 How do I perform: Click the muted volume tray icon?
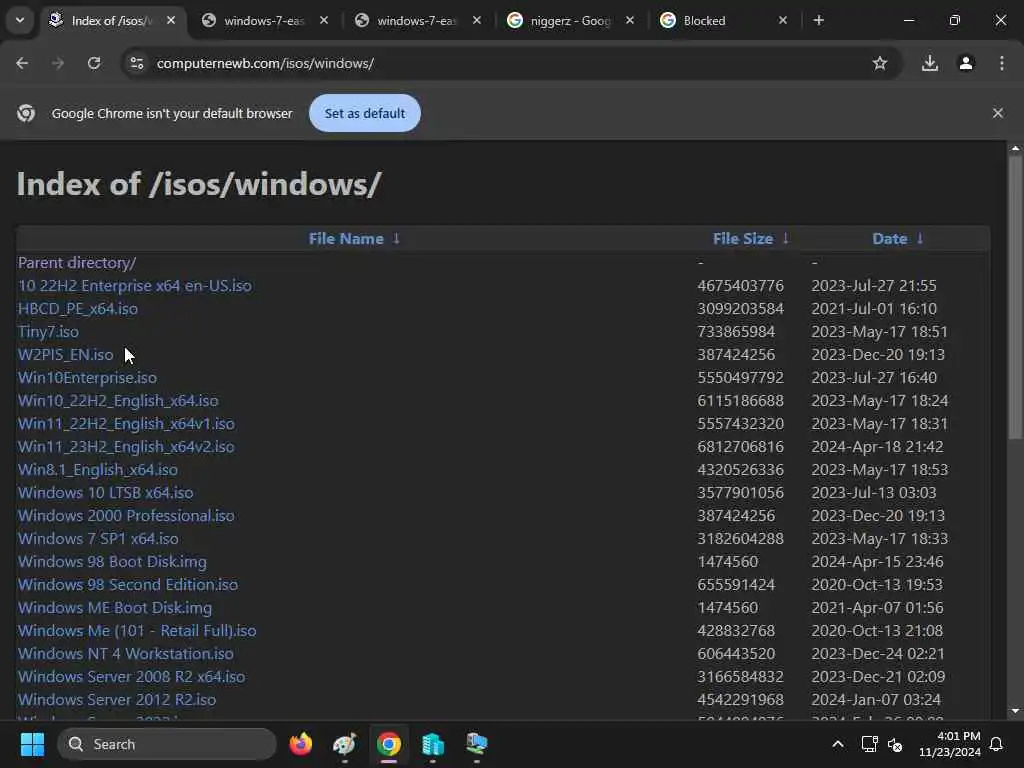[895, 744]
